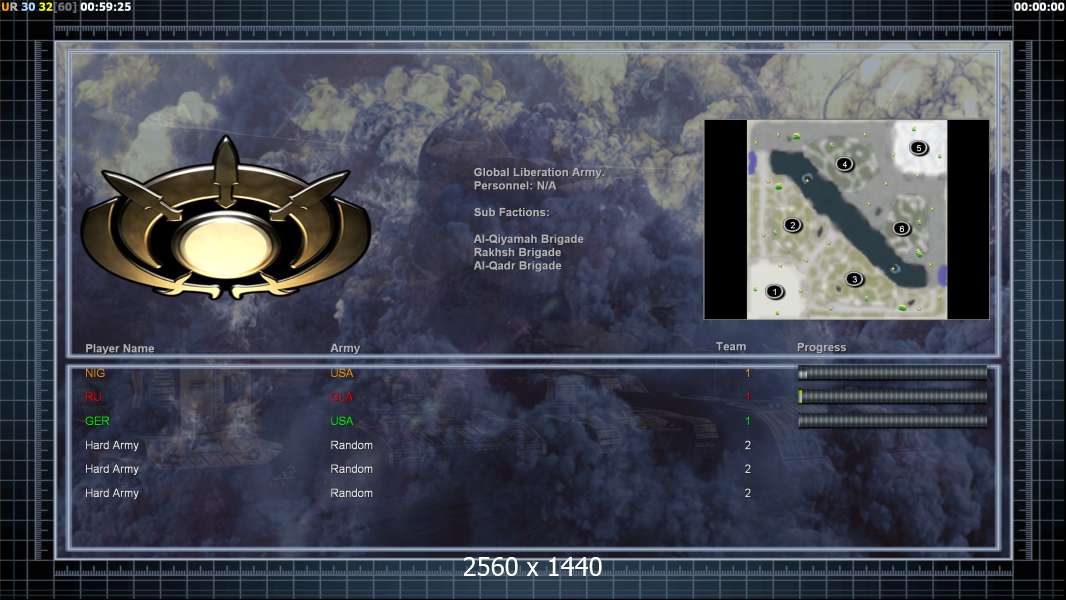The image size is (1066, 600).
Task: Click Al-Qadr Brigade sub faction text
Action: pyautogui.click(x=517, y=266)
